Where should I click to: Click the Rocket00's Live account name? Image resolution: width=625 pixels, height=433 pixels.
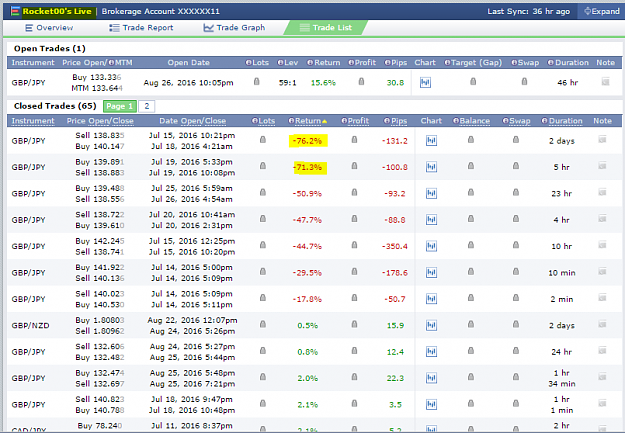tap(57, 11)
